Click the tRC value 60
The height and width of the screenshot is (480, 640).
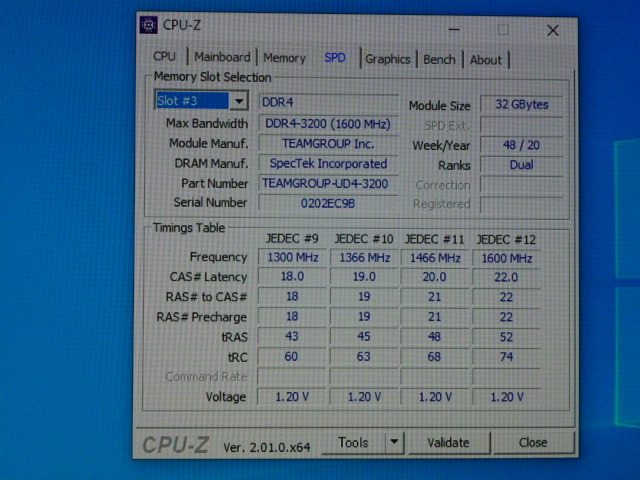291,357
